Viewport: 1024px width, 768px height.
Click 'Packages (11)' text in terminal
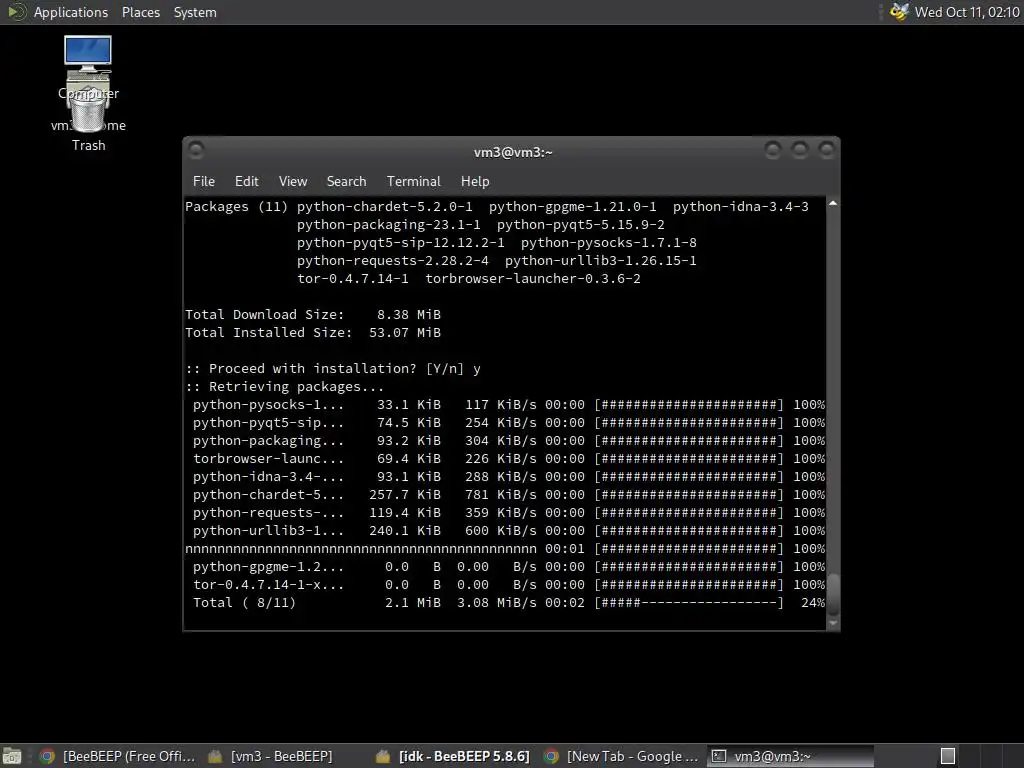(x=236, y=207)
